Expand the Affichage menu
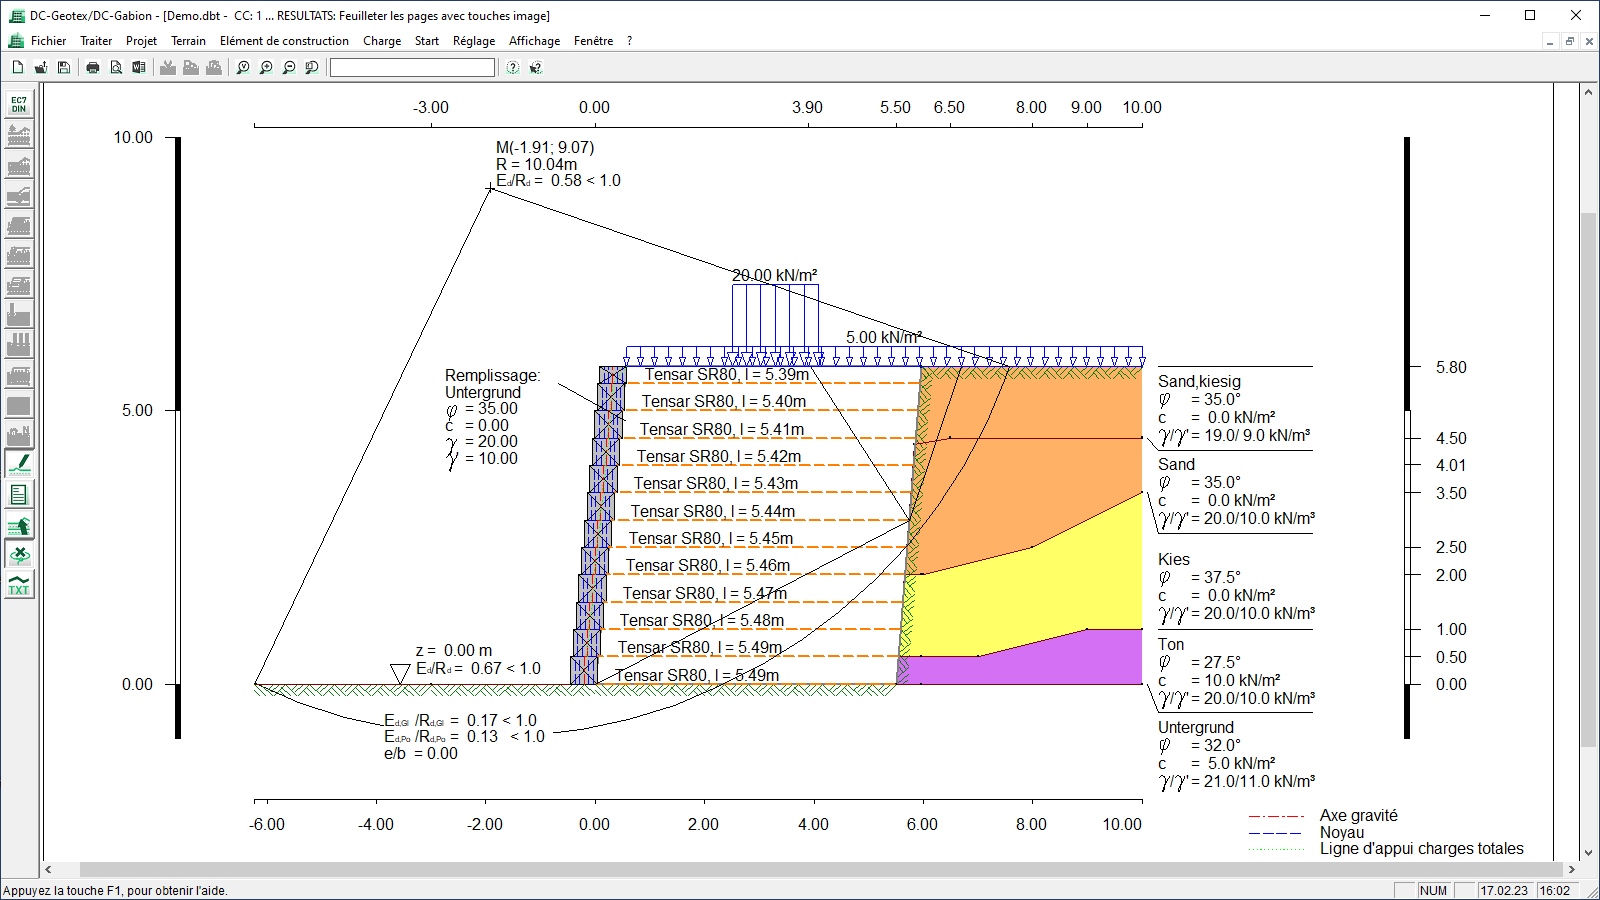This screenshot has width=1600, height=900. (x=534, y=41)
